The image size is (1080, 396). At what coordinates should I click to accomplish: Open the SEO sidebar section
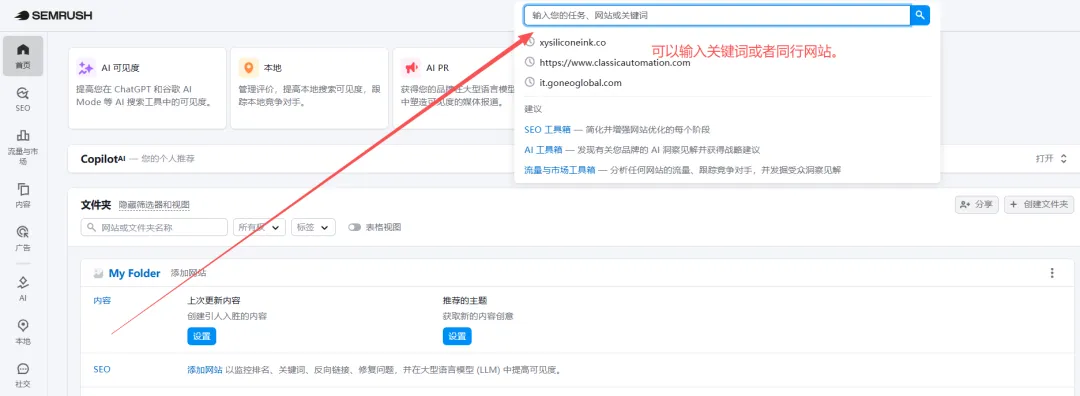click(x=23, y=99)
